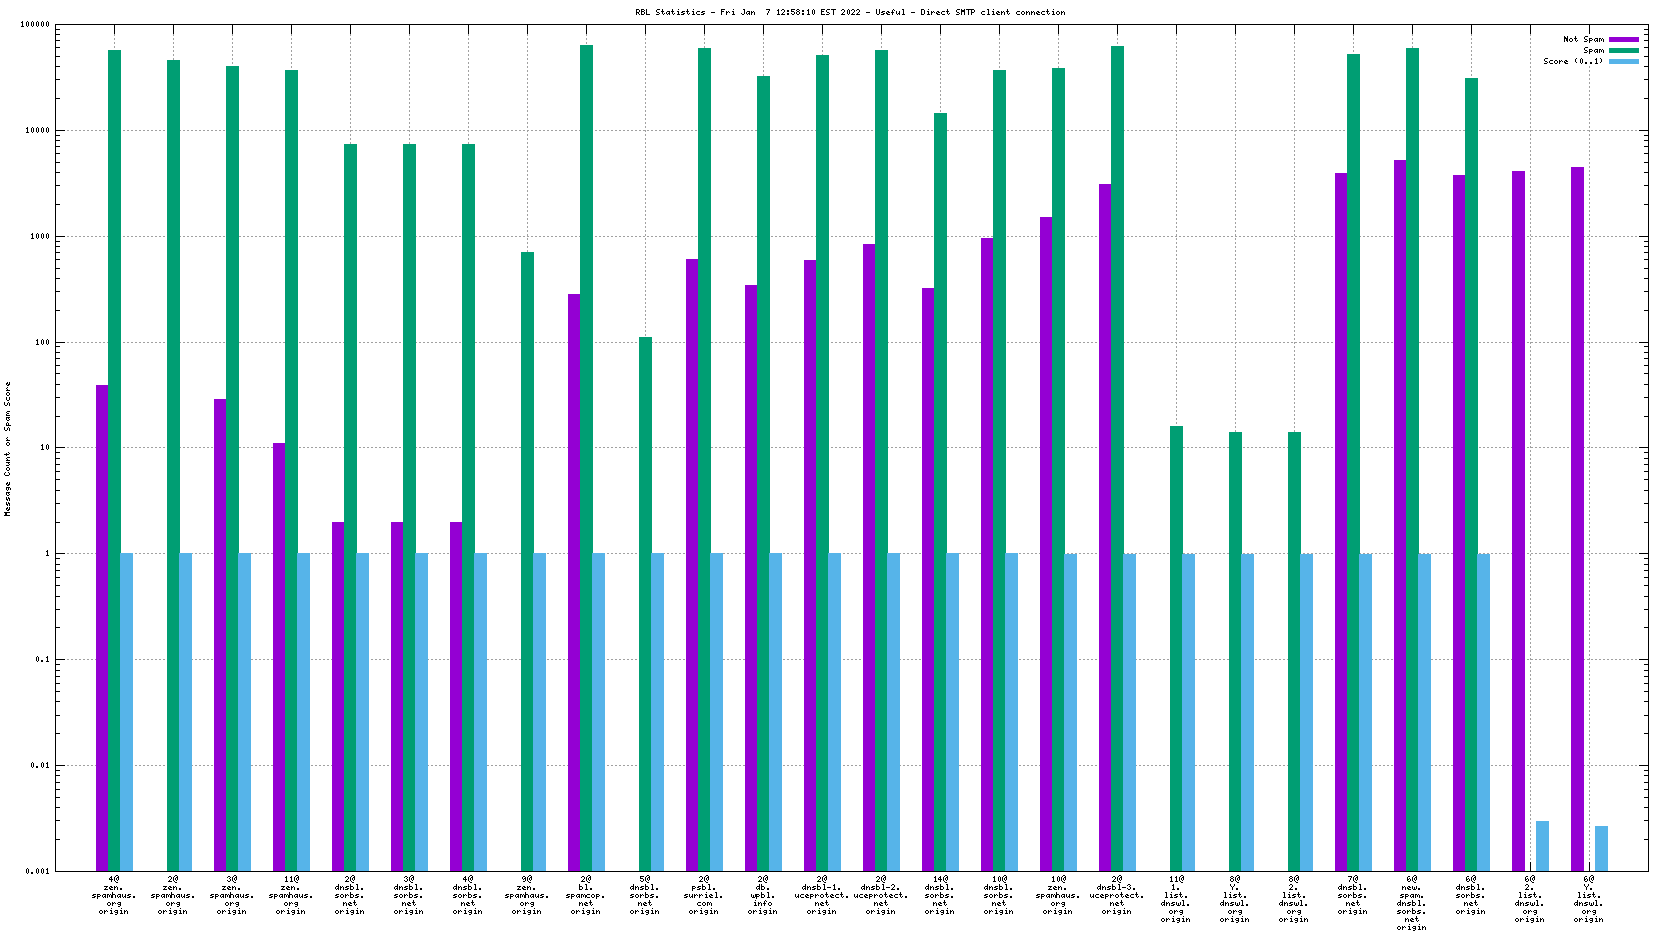Click the Message Count or Spam Score axis label
This screenshot has width=1664, height=936.
(8, 449)
